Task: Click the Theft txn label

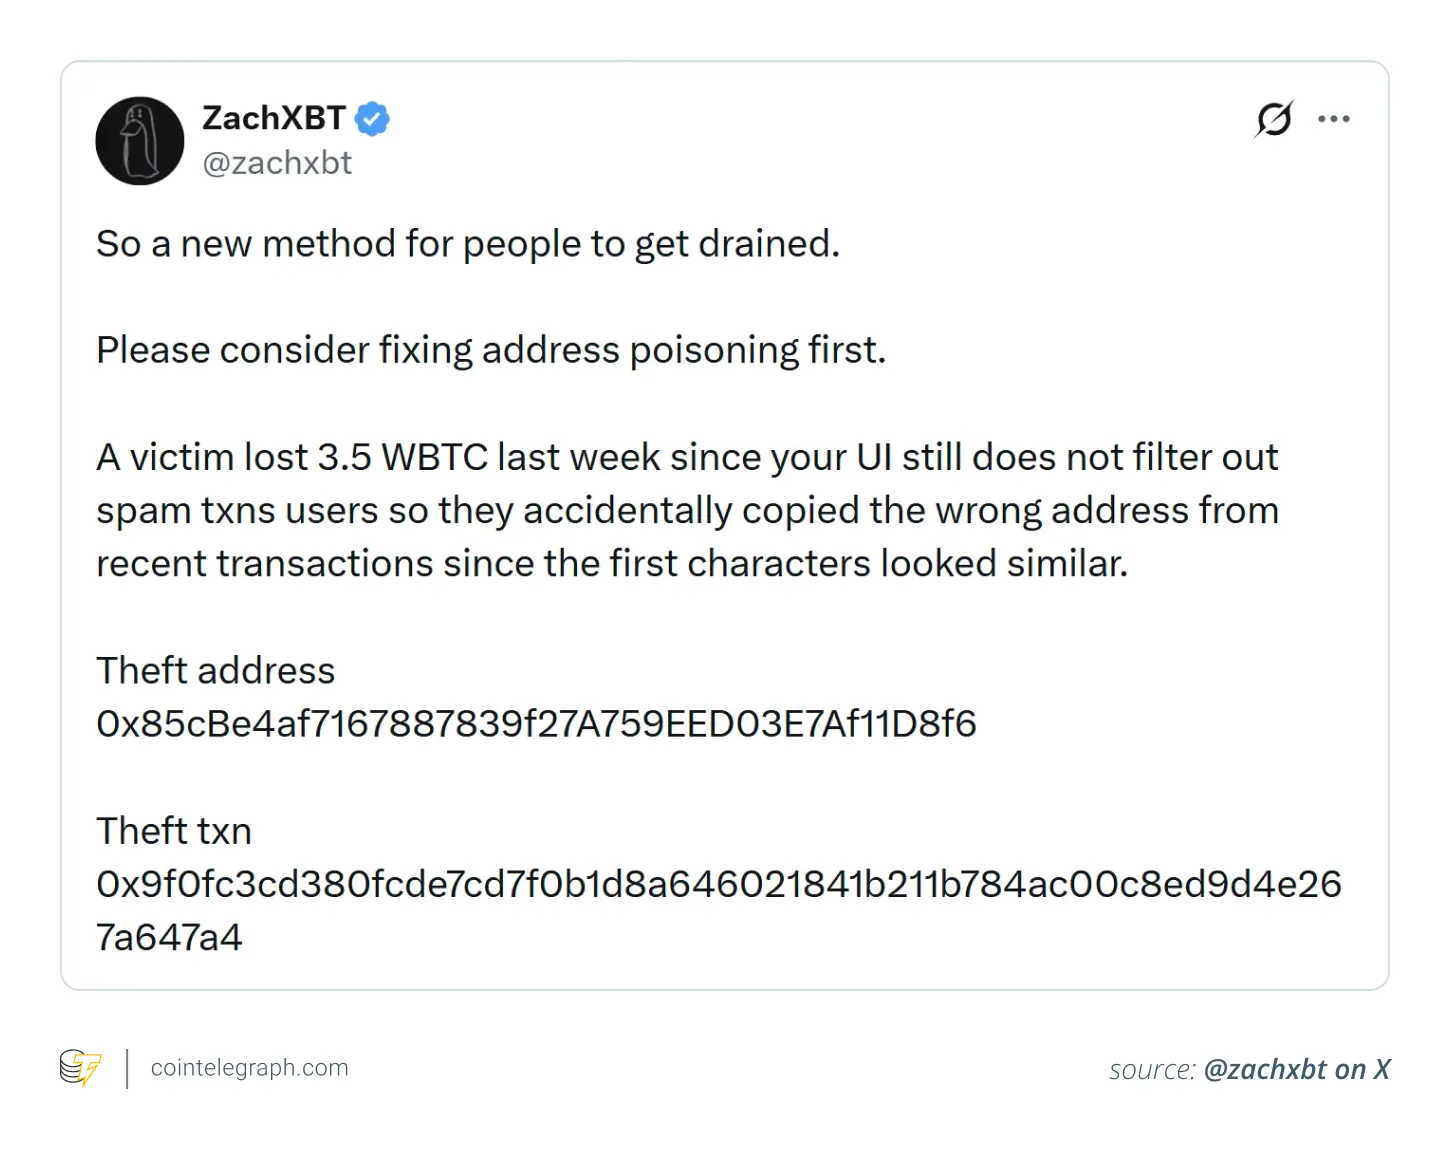Action: 174,830
